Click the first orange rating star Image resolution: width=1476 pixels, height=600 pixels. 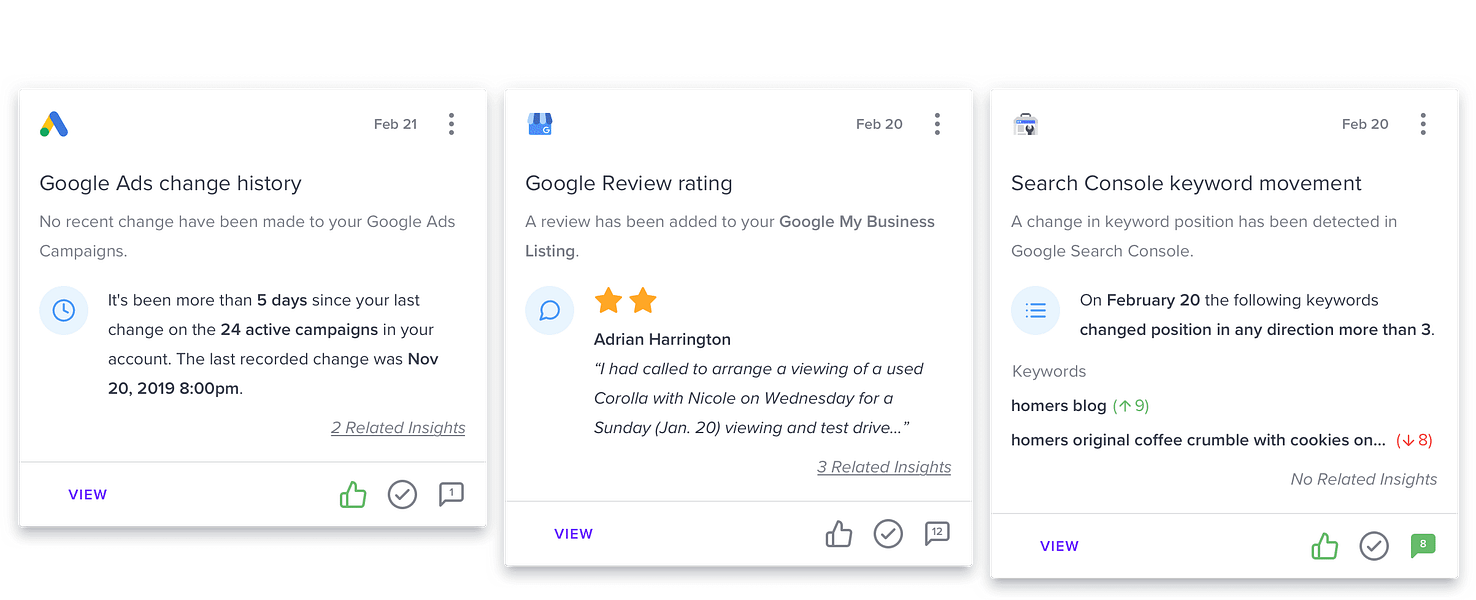pos(608,300)
